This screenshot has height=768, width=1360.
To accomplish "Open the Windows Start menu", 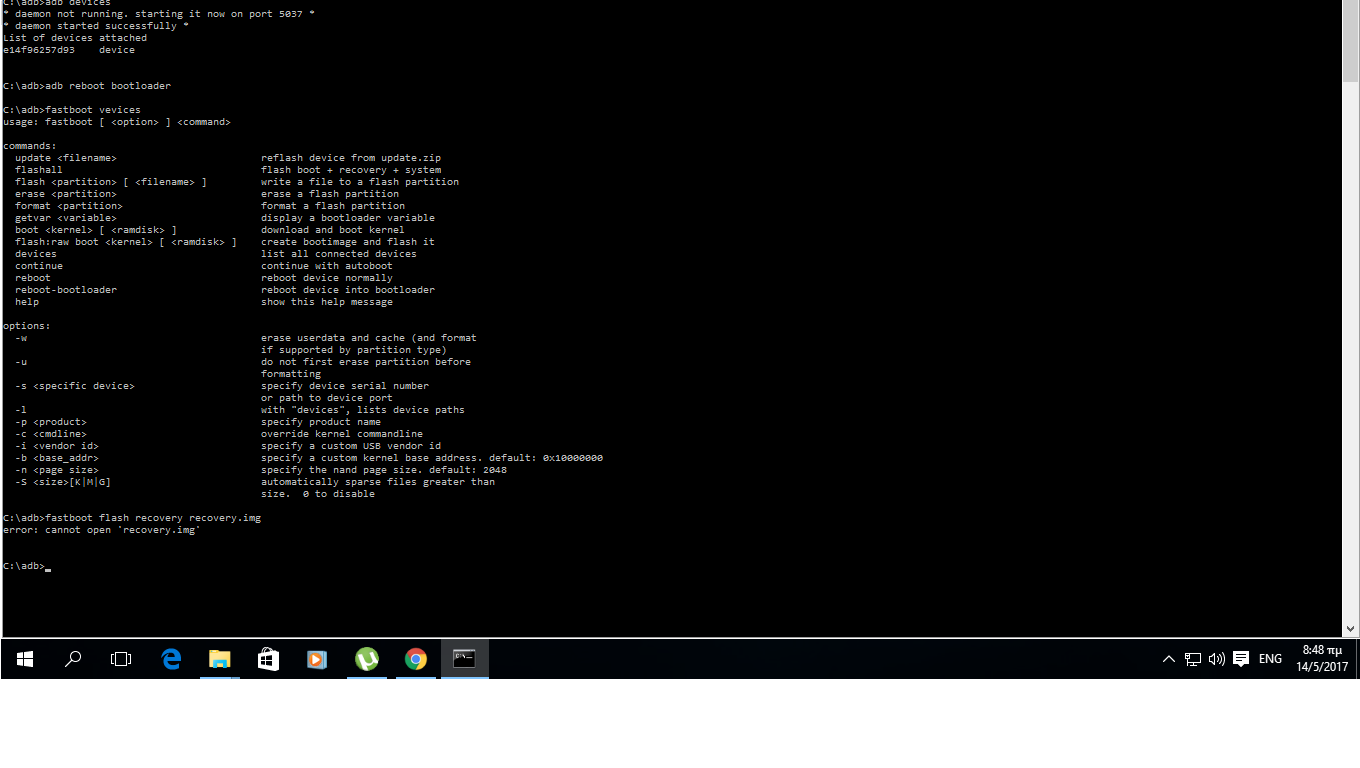I will click(x=25, y=659).
